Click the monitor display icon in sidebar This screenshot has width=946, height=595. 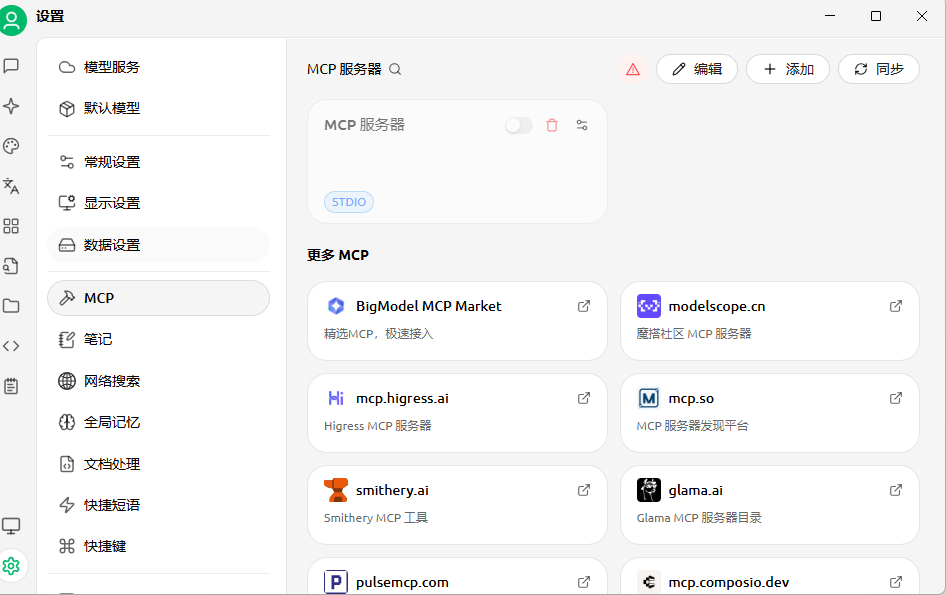(11, 526)
